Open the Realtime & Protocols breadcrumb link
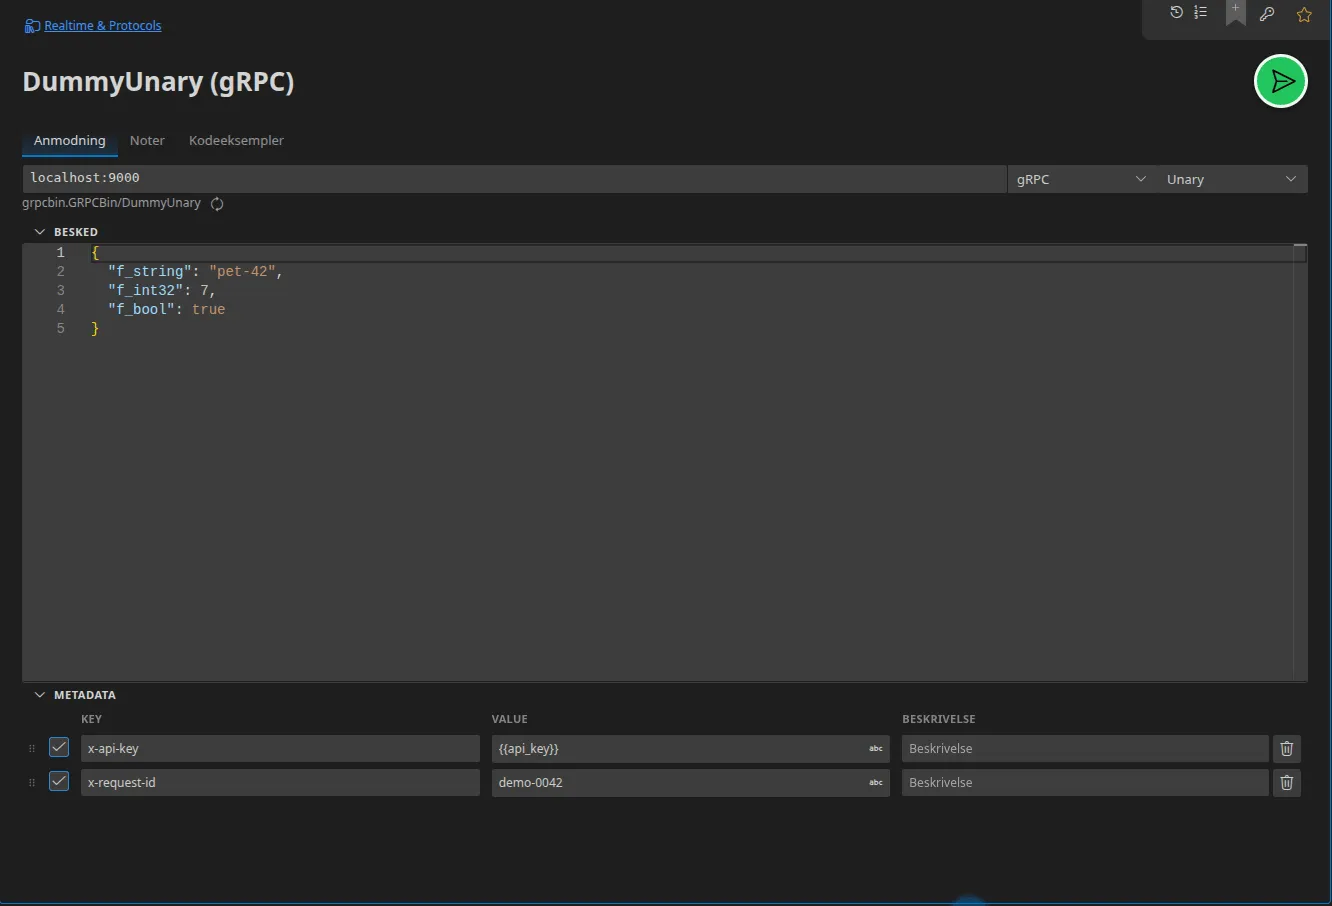The width and height of the screenshot is (1332, 906). point(102,26)
